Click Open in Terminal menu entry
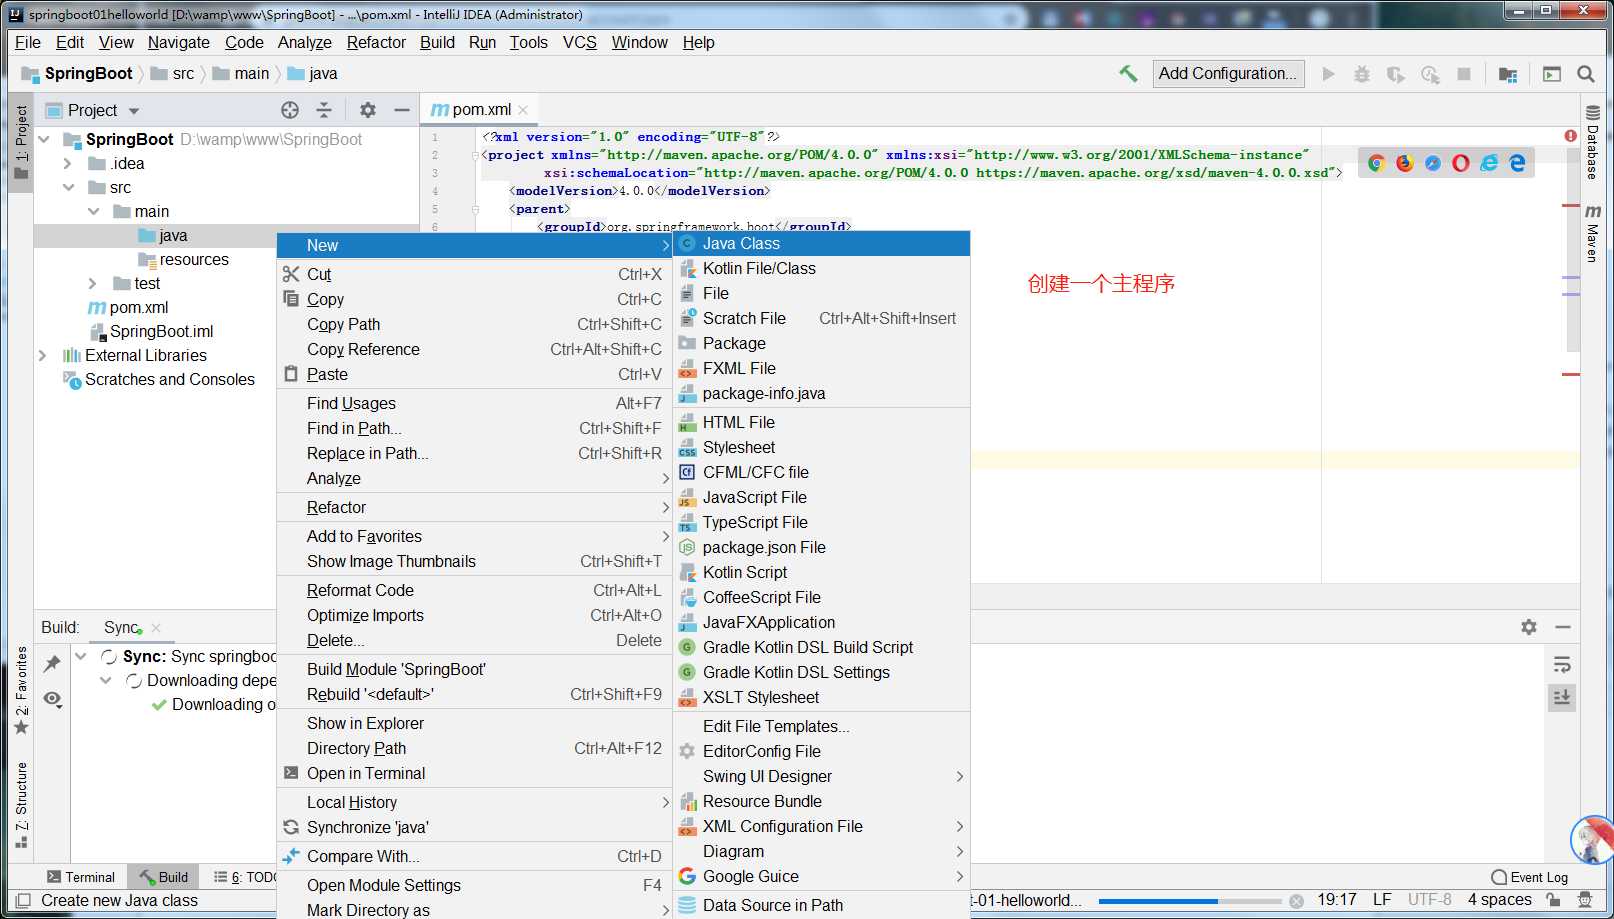Screen dimensions: 1614x919 474,773
